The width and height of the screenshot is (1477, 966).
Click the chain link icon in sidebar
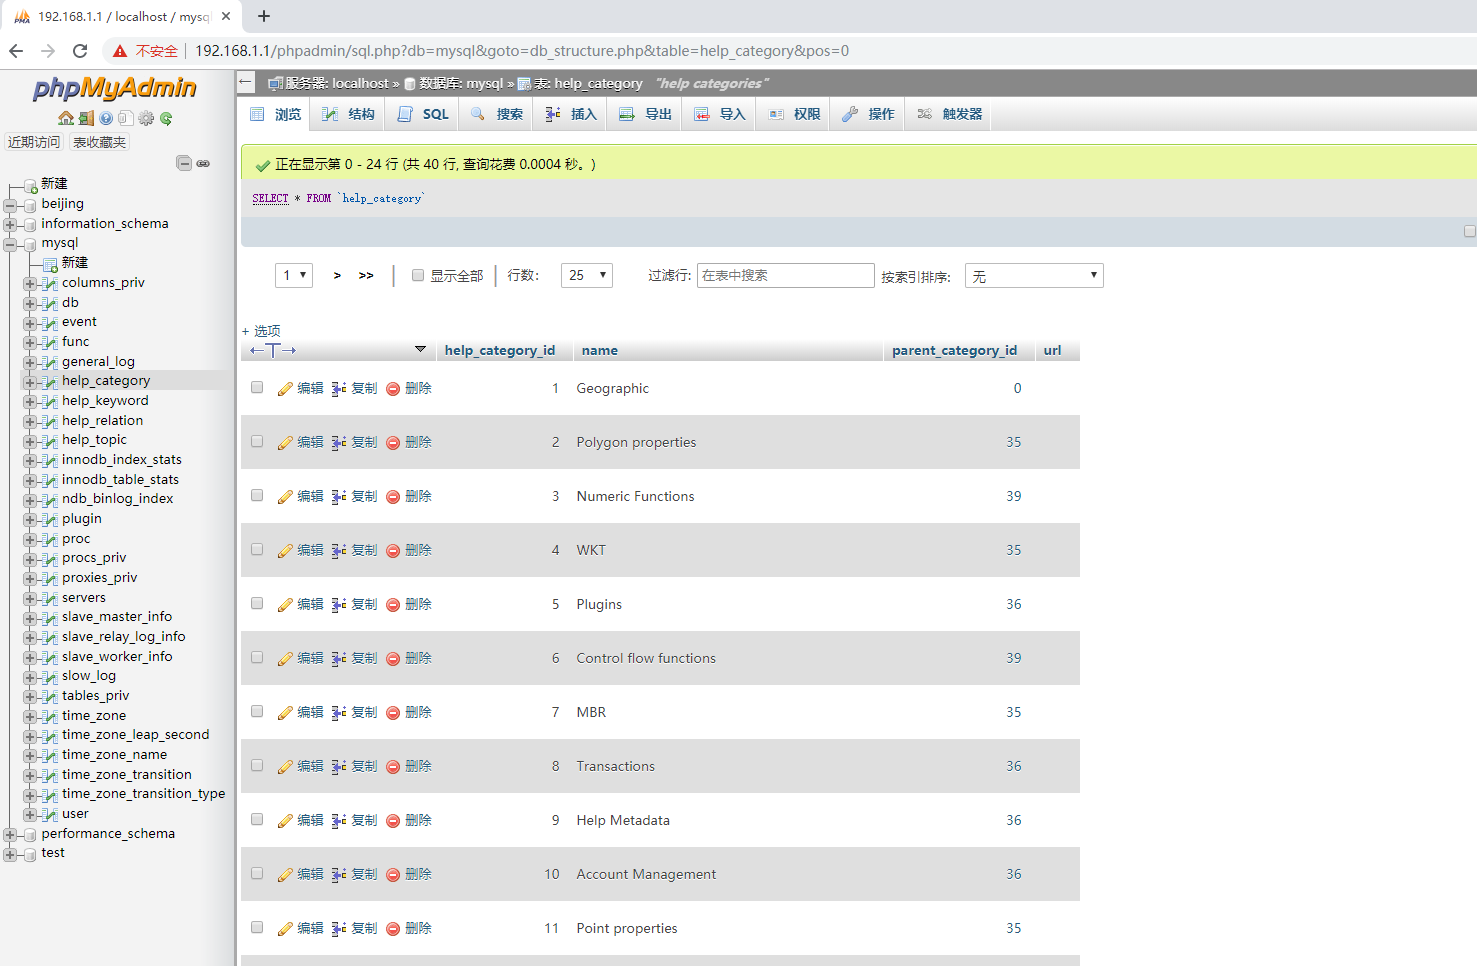click(203, 163)
